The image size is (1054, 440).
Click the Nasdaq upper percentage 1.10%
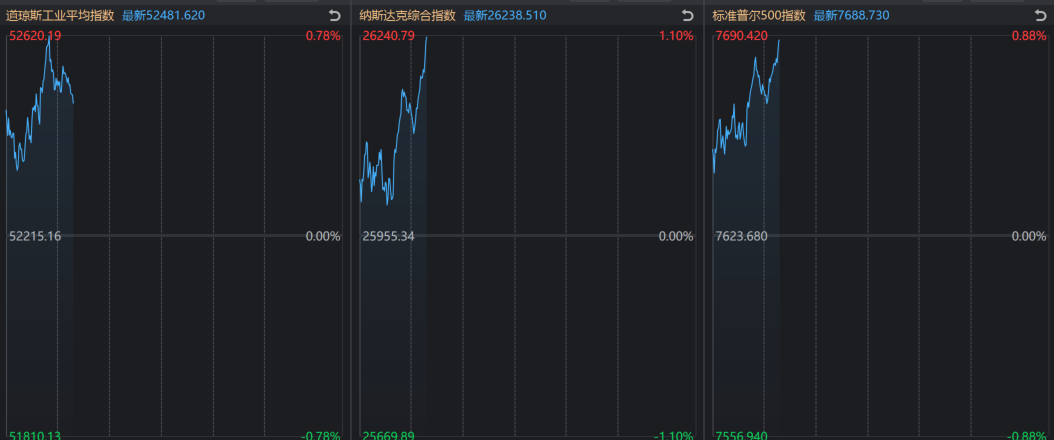[x=676, y=36]
